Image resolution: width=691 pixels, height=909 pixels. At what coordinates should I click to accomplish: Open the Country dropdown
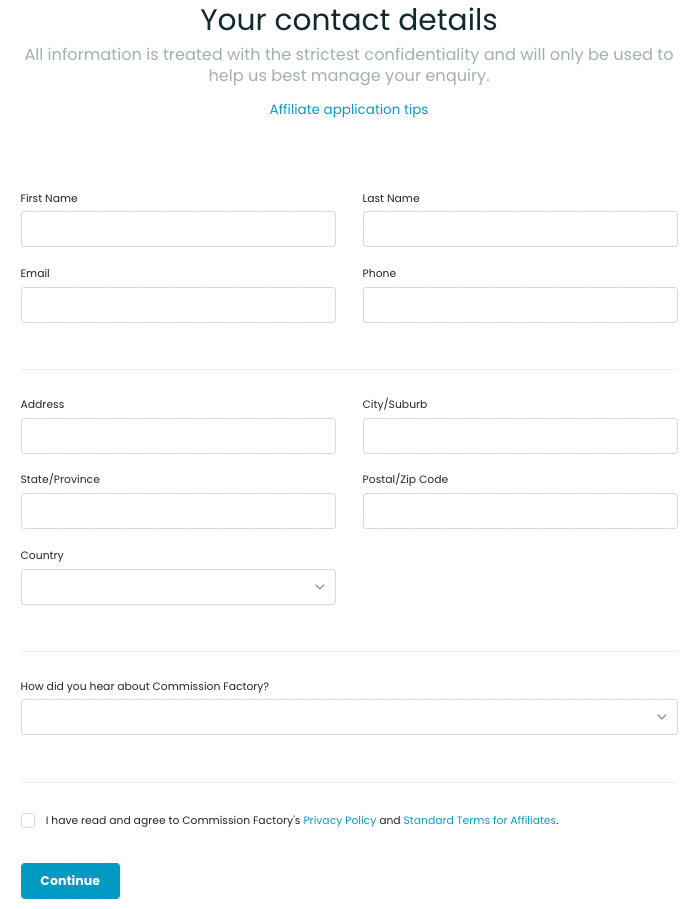(x=178, y=587)
